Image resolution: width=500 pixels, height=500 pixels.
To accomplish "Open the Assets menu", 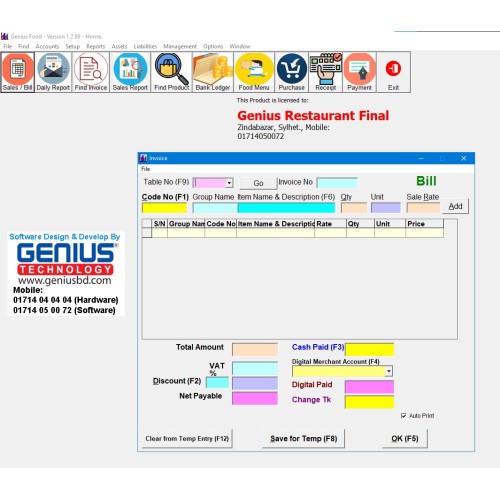I will (119, 46).
